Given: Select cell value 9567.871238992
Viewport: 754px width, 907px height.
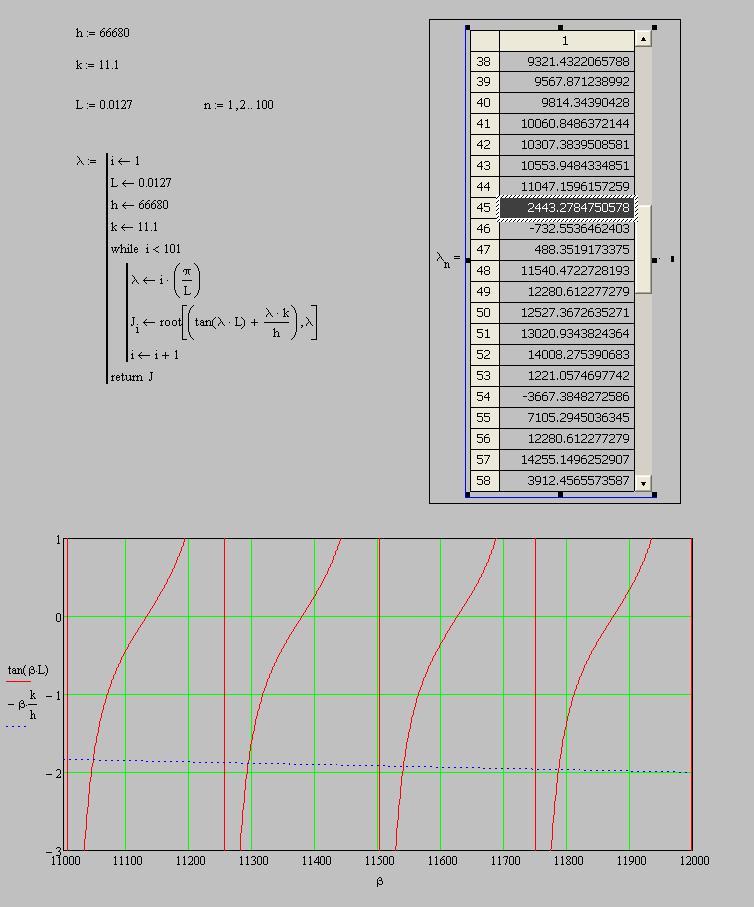Looking at the screenshot, I should tap(567, 82).
